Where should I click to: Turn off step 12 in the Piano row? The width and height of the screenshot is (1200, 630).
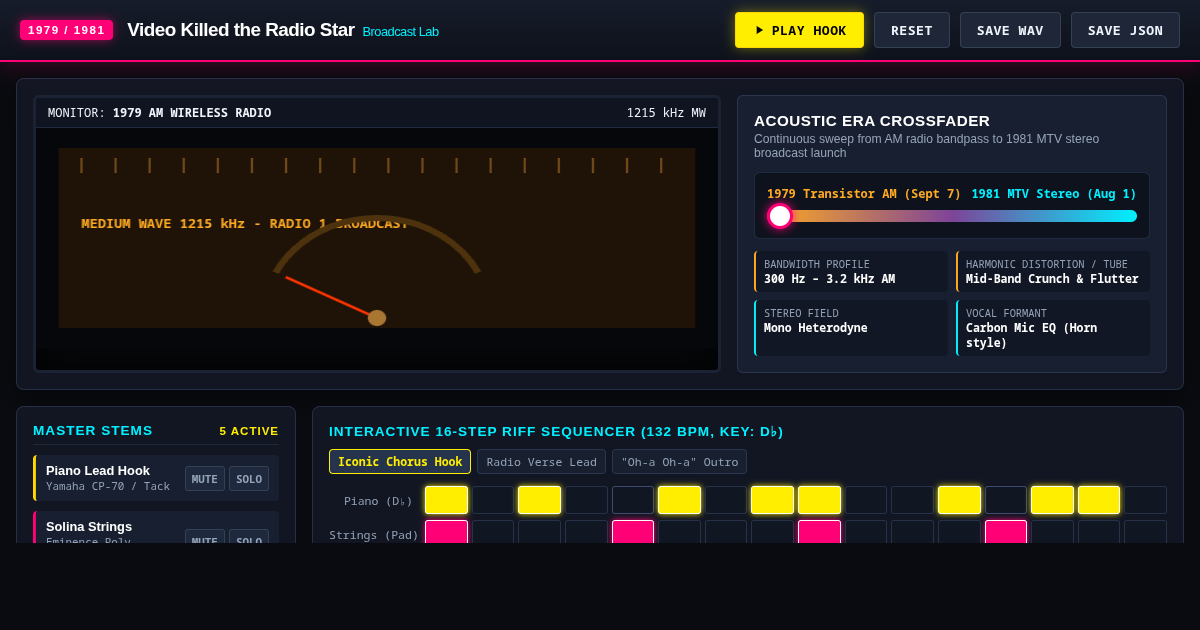(959, 500)
